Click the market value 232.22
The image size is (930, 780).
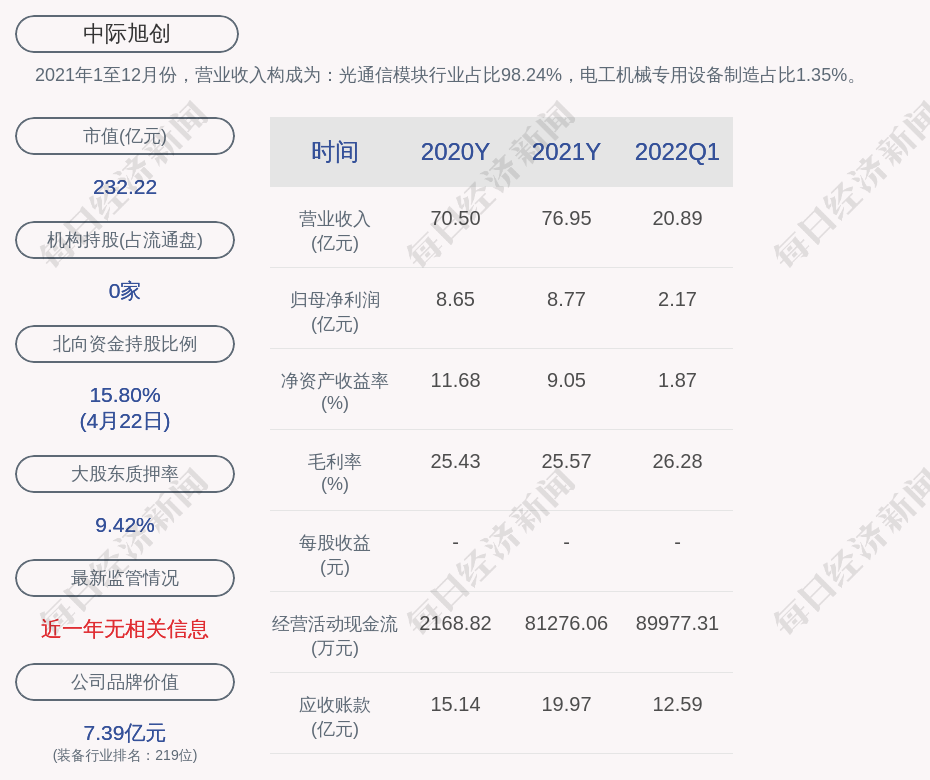[x=125, y=187]
